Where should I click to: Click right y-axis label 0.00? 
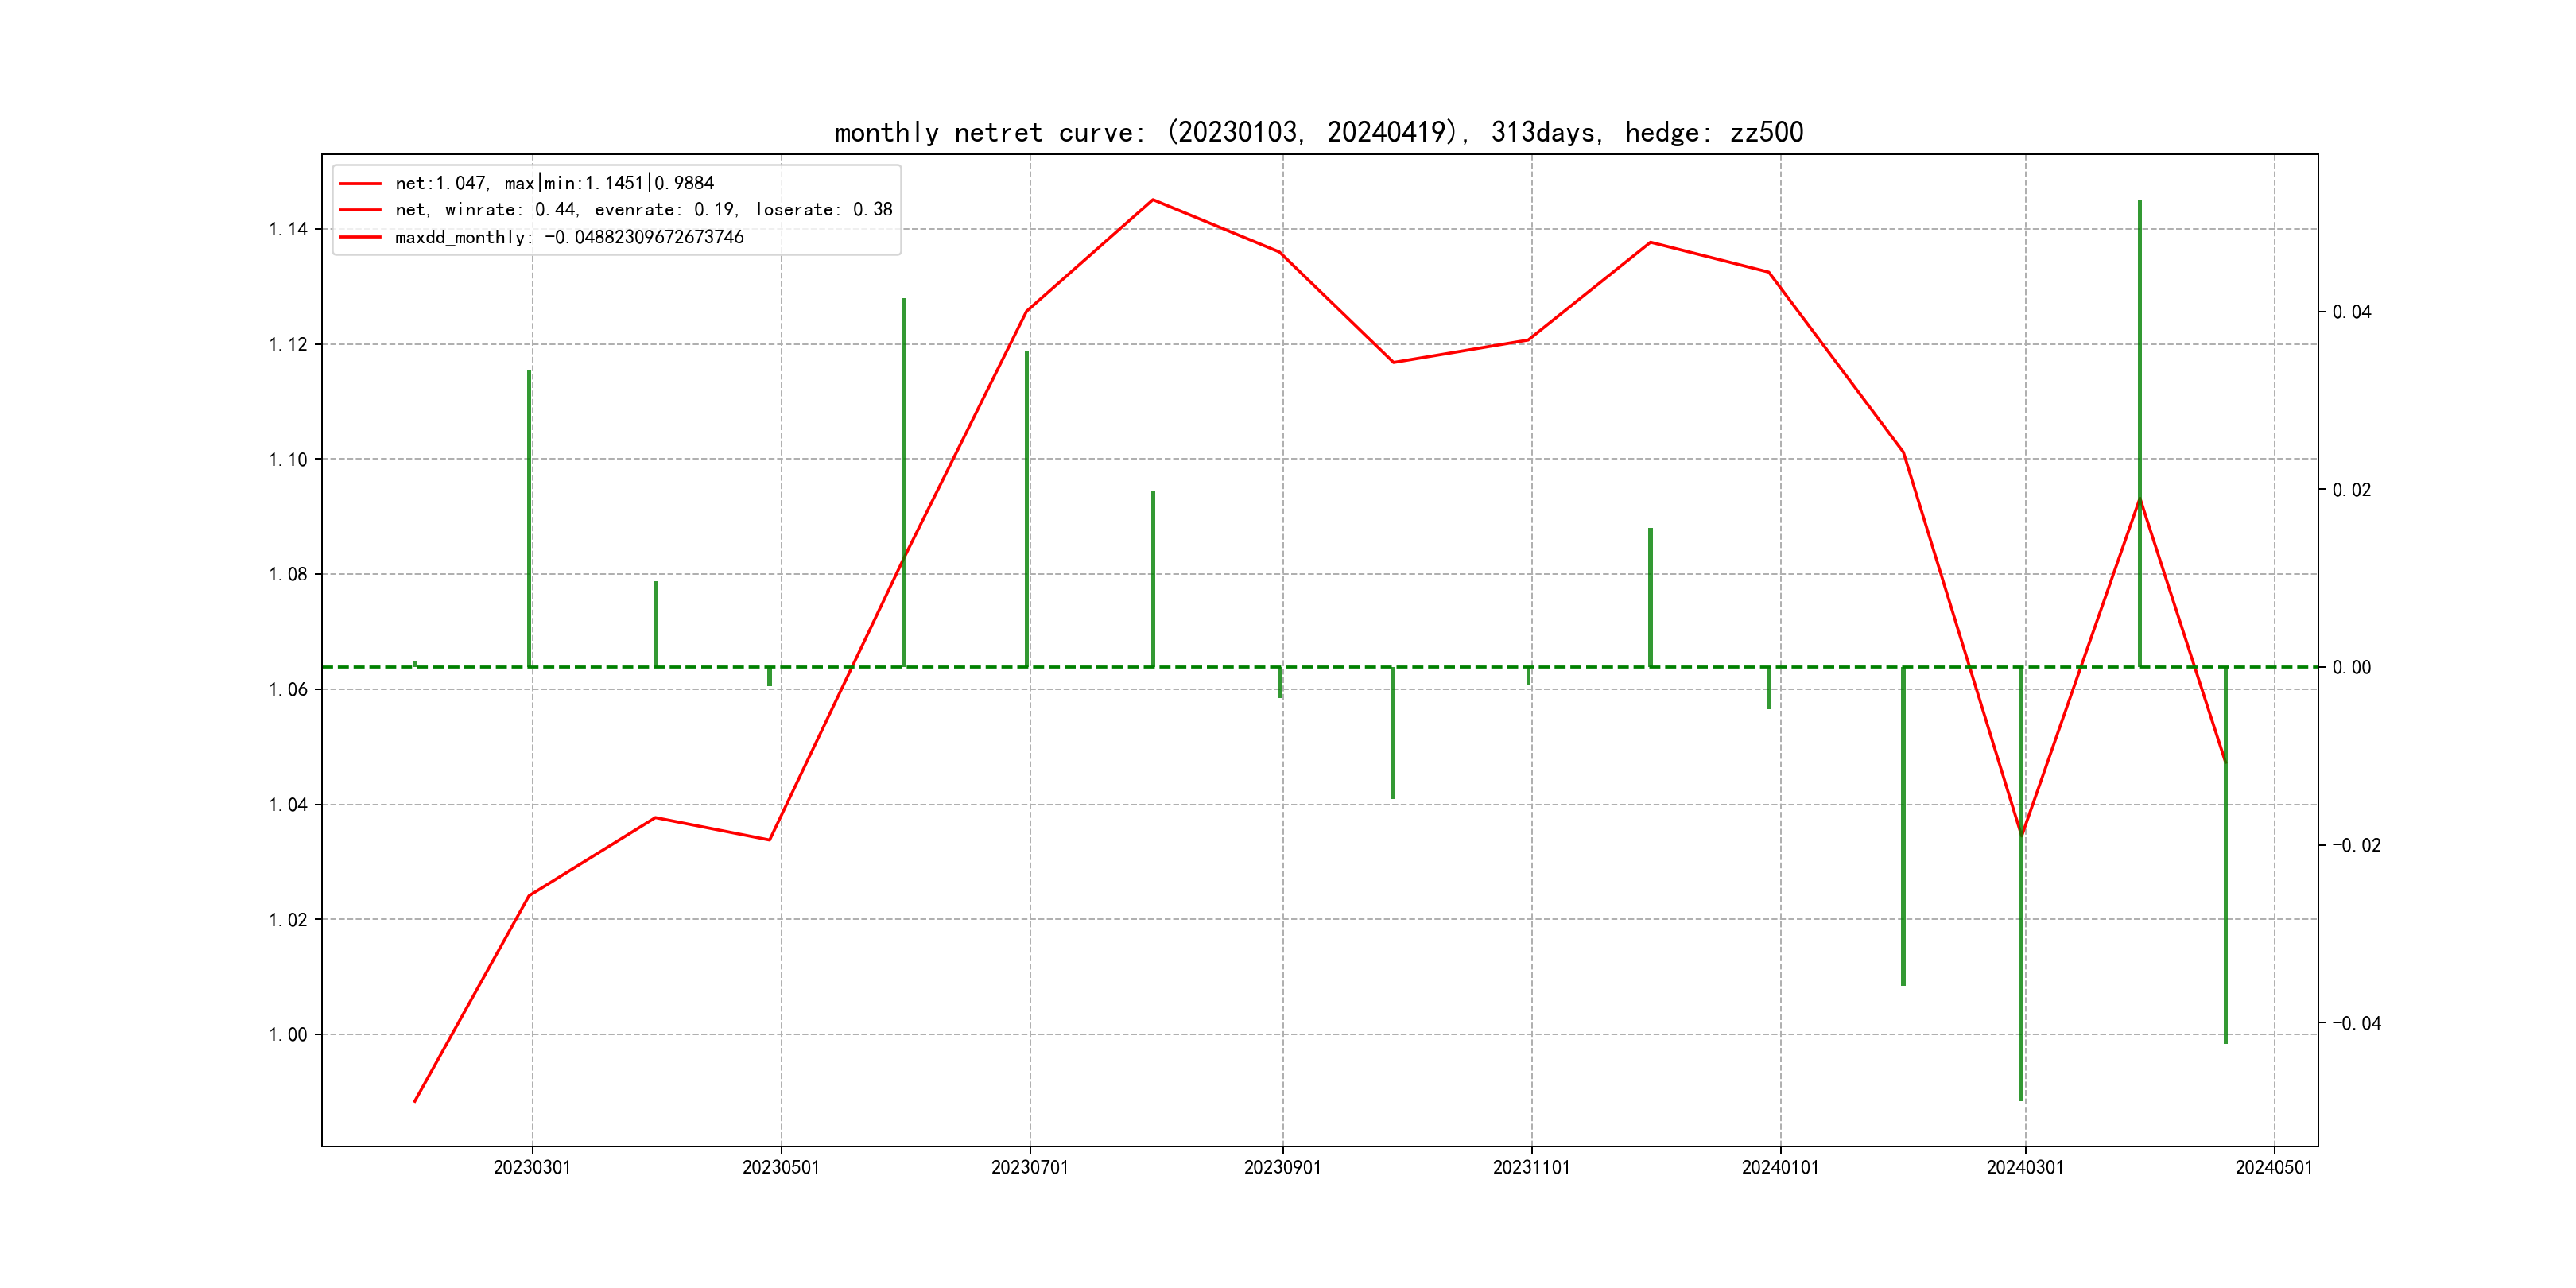2351,668
